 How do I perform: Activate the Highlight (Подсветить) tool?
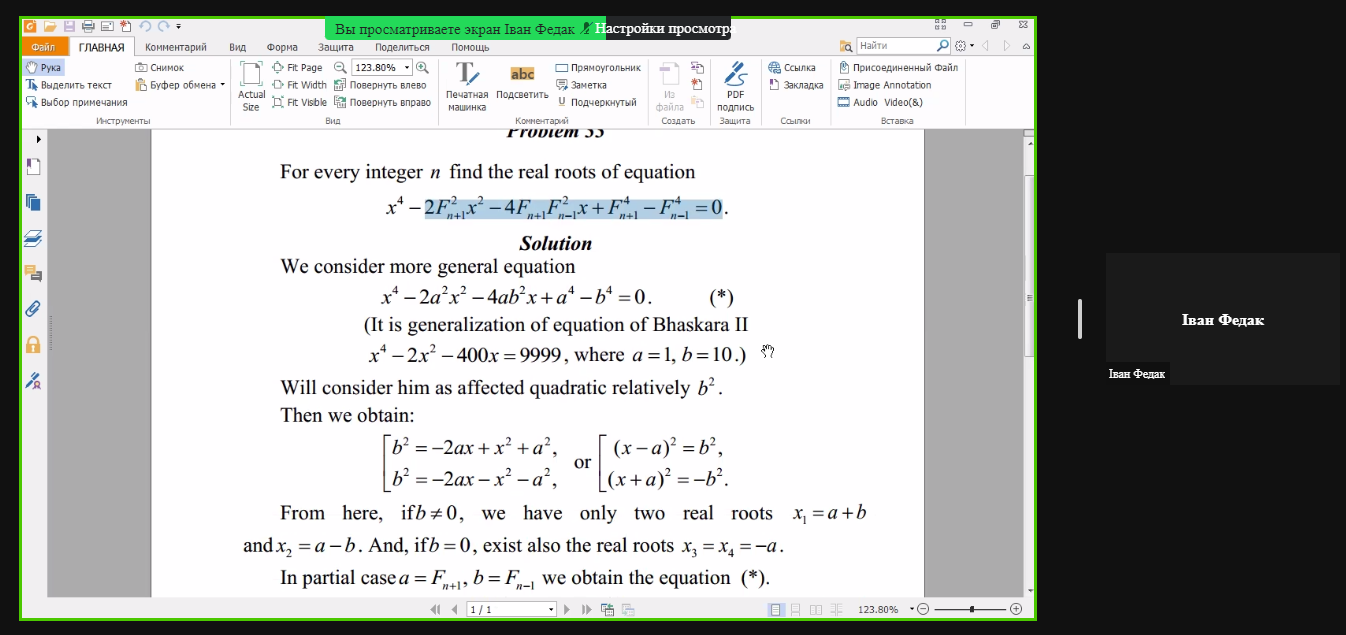(x=522, y=86)
